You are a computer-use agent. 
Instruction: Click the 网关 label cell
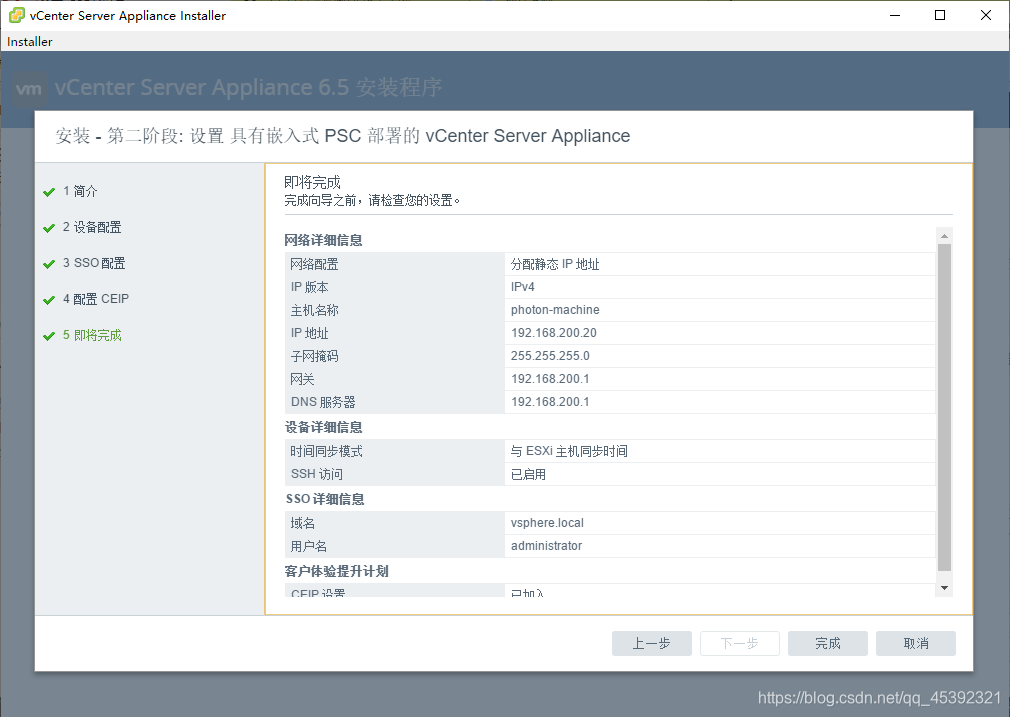395,379
